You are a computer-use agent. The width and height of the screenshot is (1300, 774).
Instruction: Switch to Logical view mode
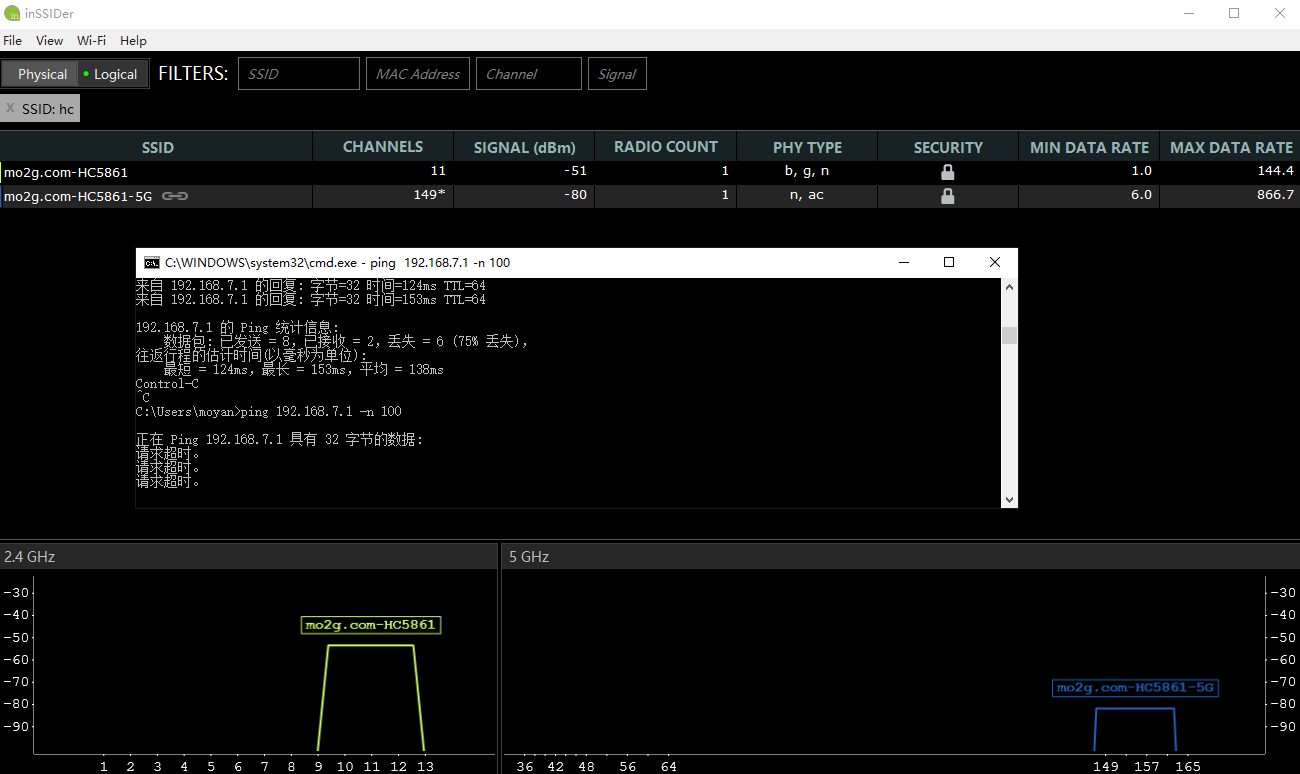click(112, 74)
